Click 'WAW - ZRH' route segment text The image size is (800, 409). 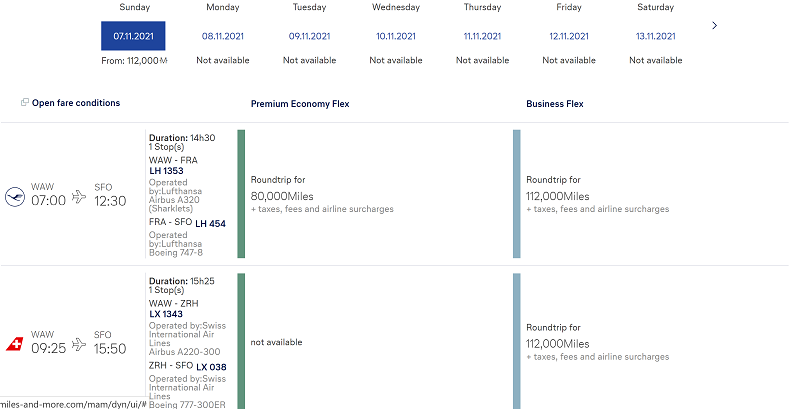coord(173,303)
